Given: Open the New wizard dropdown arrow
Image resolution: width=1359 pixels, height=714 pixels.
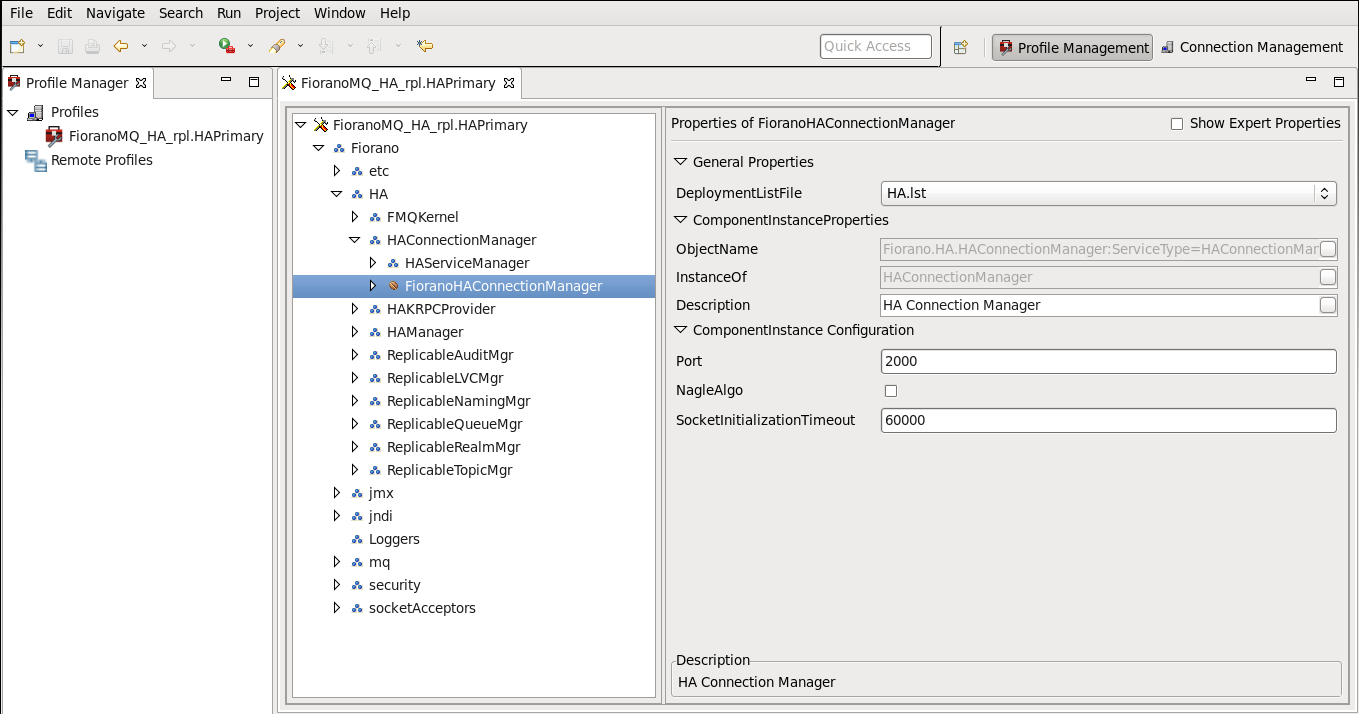Looking at the screenshot, I should (41, 46).
